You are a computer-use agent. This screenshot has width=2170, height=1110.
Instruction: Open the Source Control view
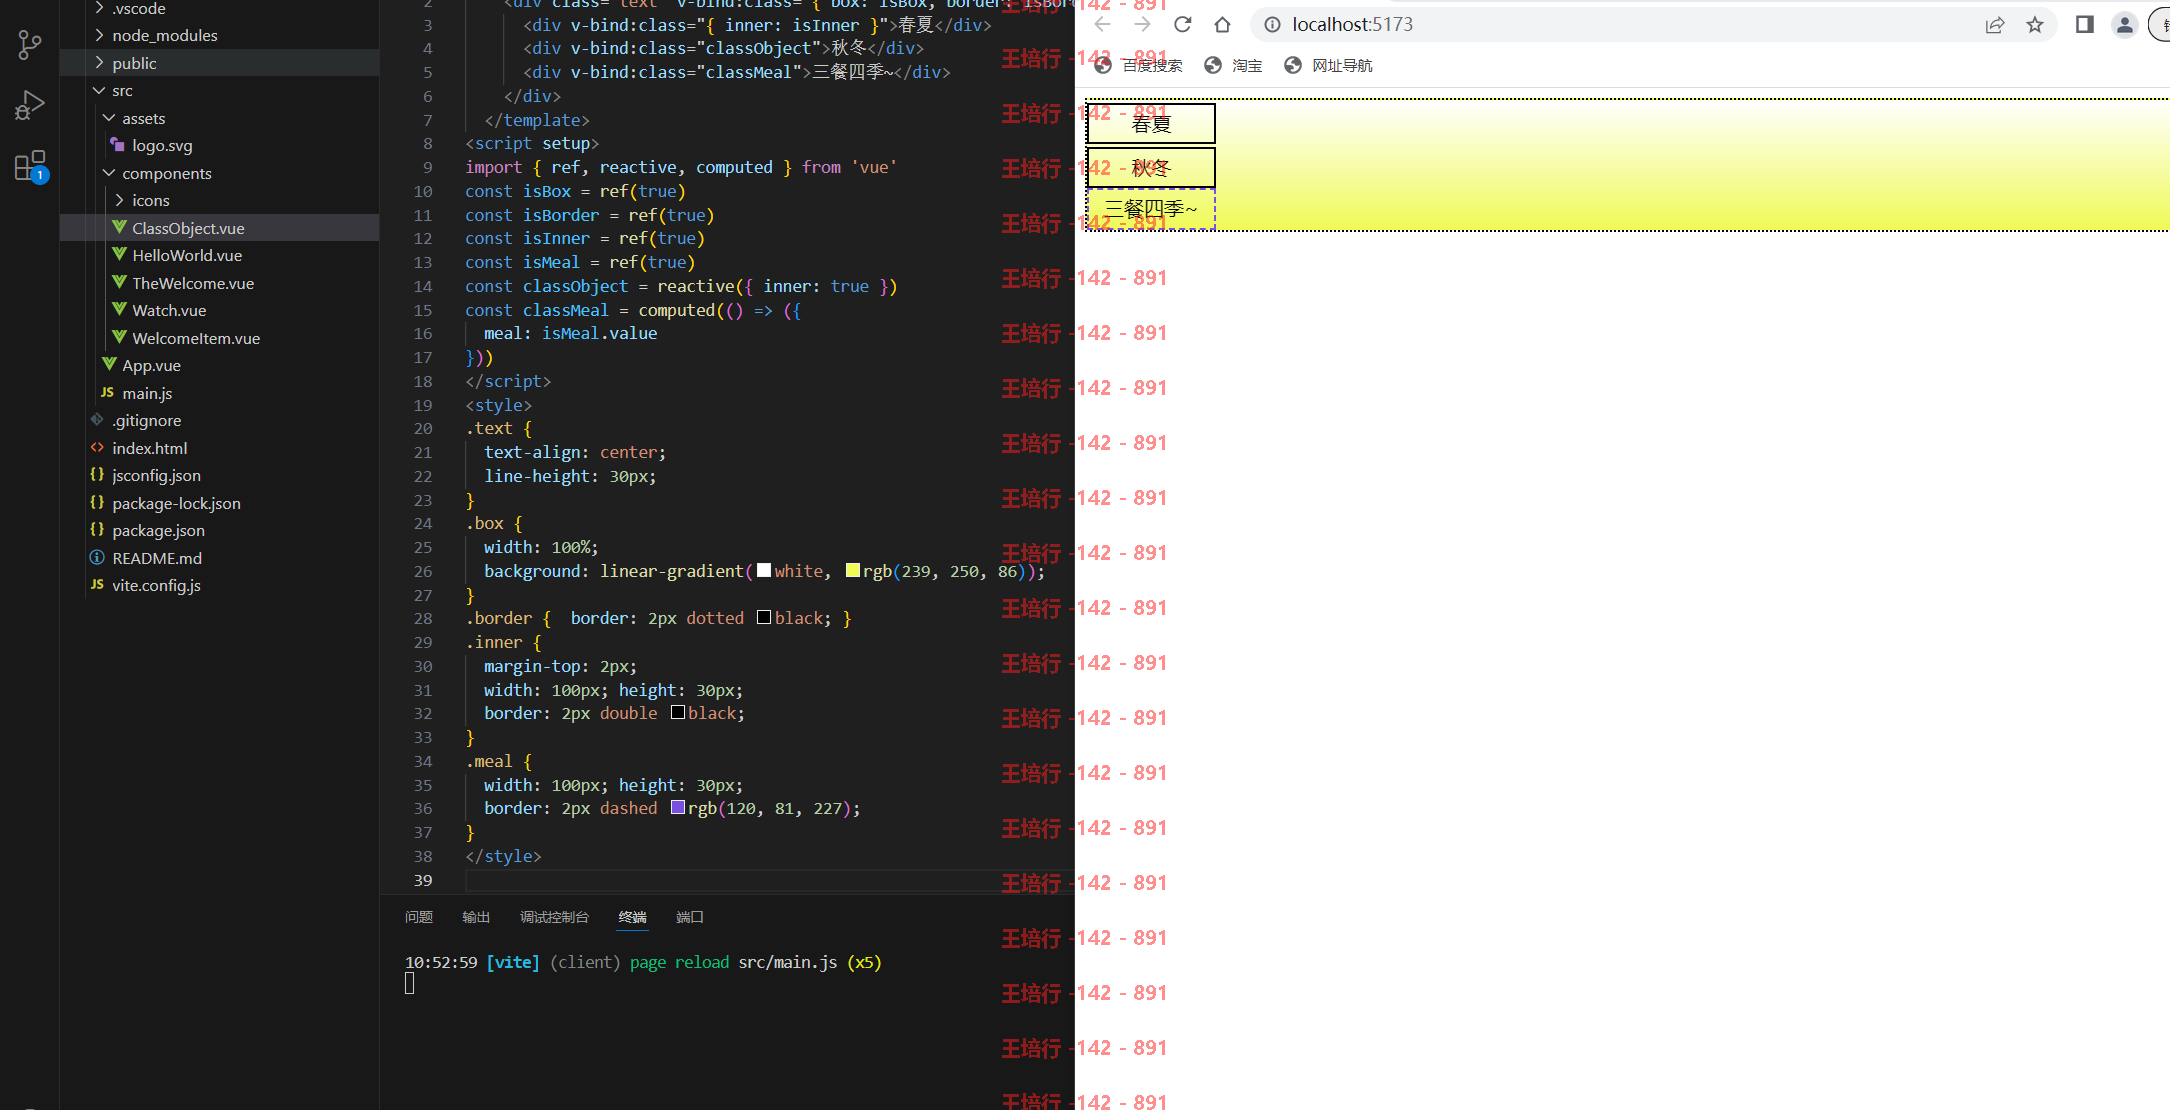click(30, 45)
